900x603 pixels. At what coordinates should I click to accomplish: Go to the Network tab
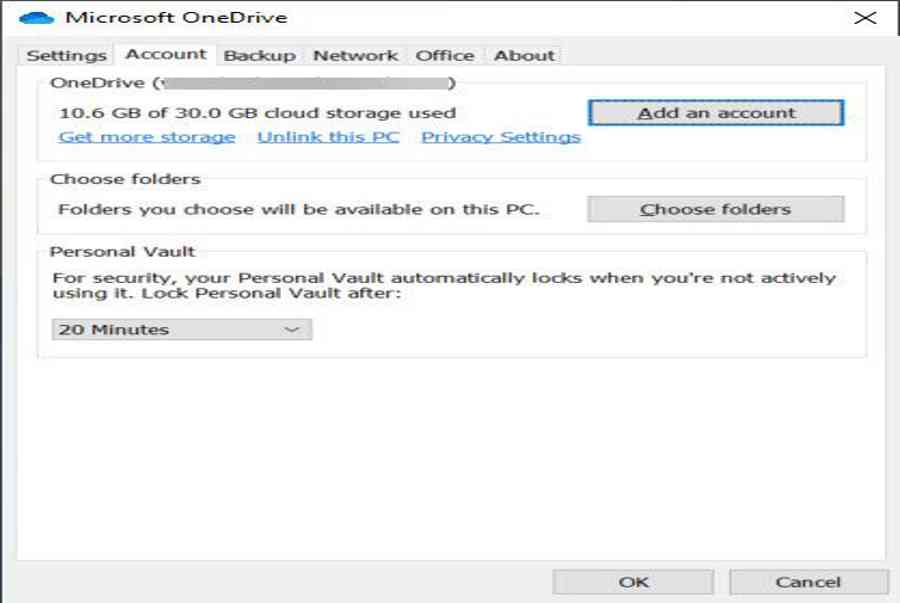tap(355, 56)
